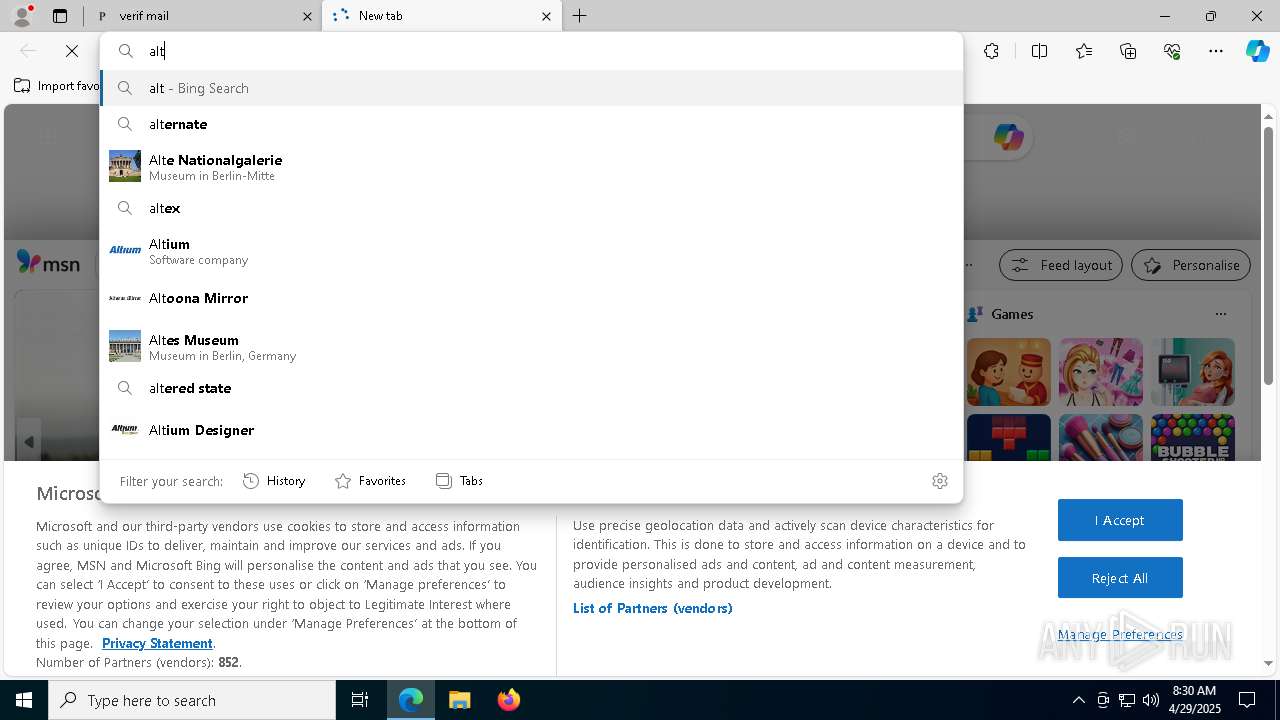Click the Reject All cookies button
This screenshot has width=1280, height=720.
coord(1120,578)
